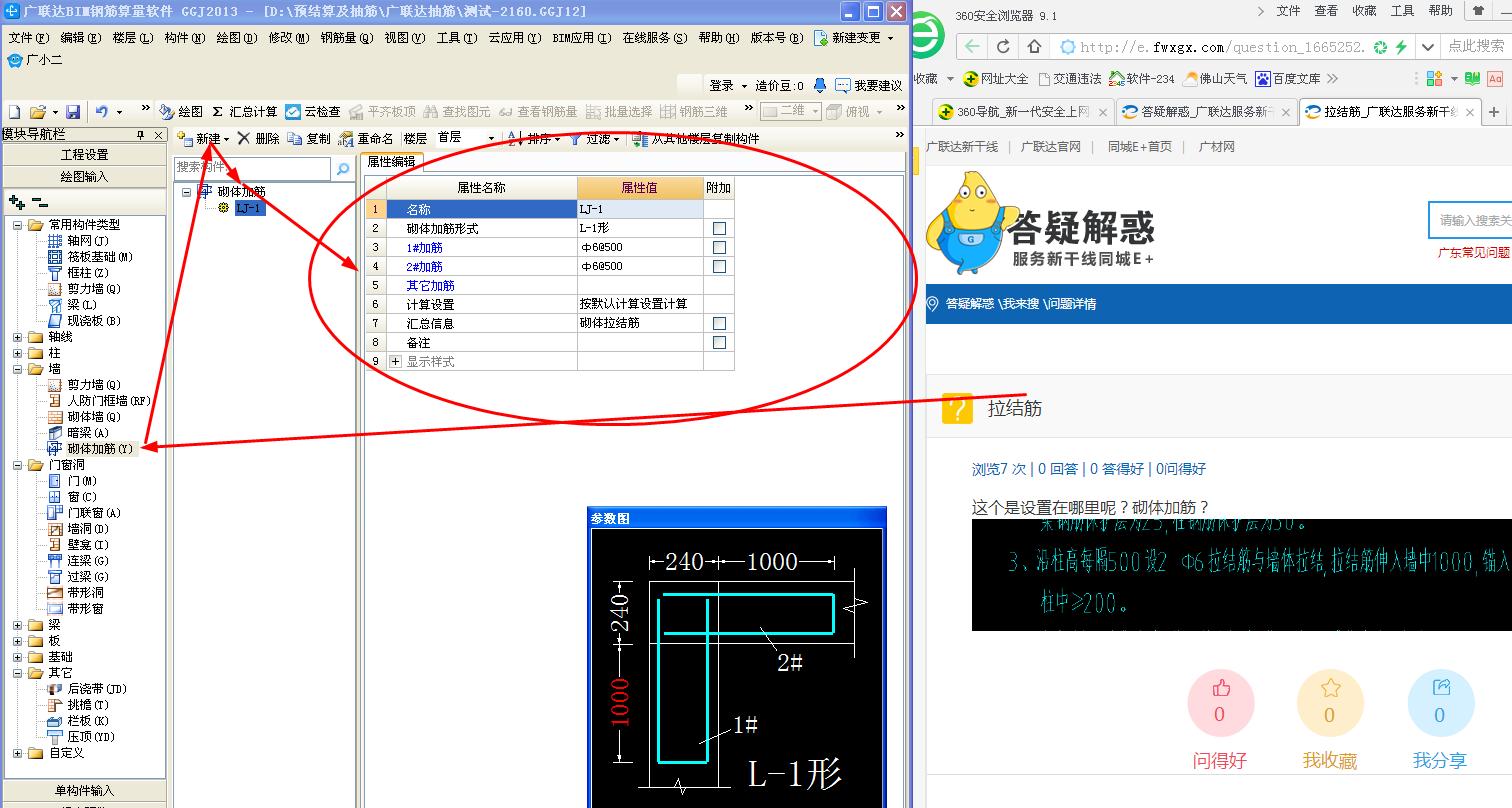This screenshot has height=808, width=1512.
Task: Expand the 轴线 tree folder
Action: 17,337
